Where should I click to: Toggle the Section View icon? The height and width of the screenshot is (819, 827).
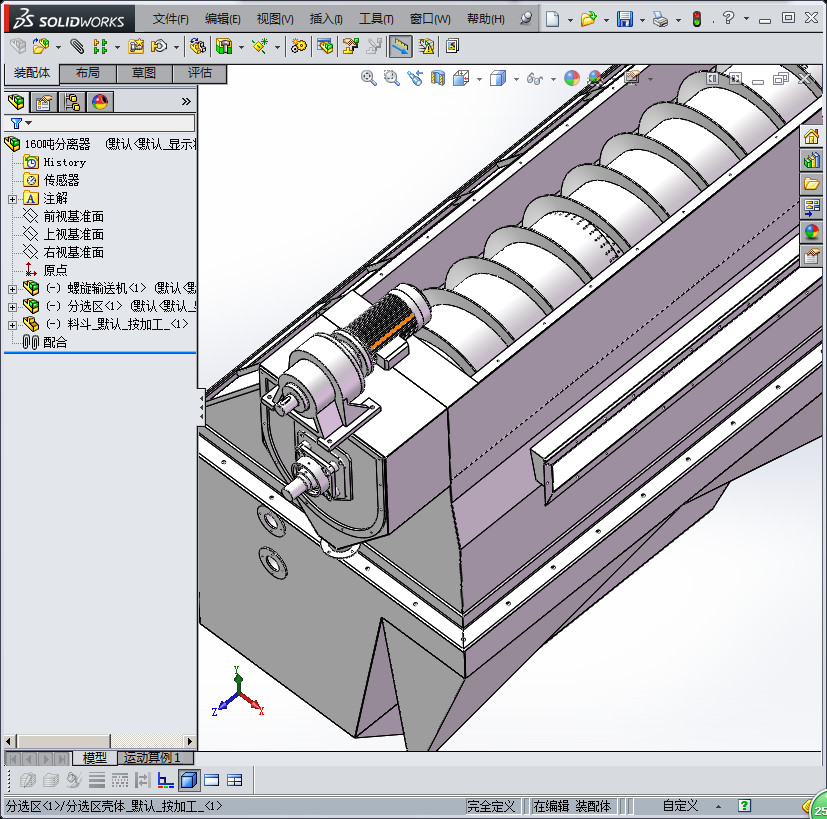(438, 78)
